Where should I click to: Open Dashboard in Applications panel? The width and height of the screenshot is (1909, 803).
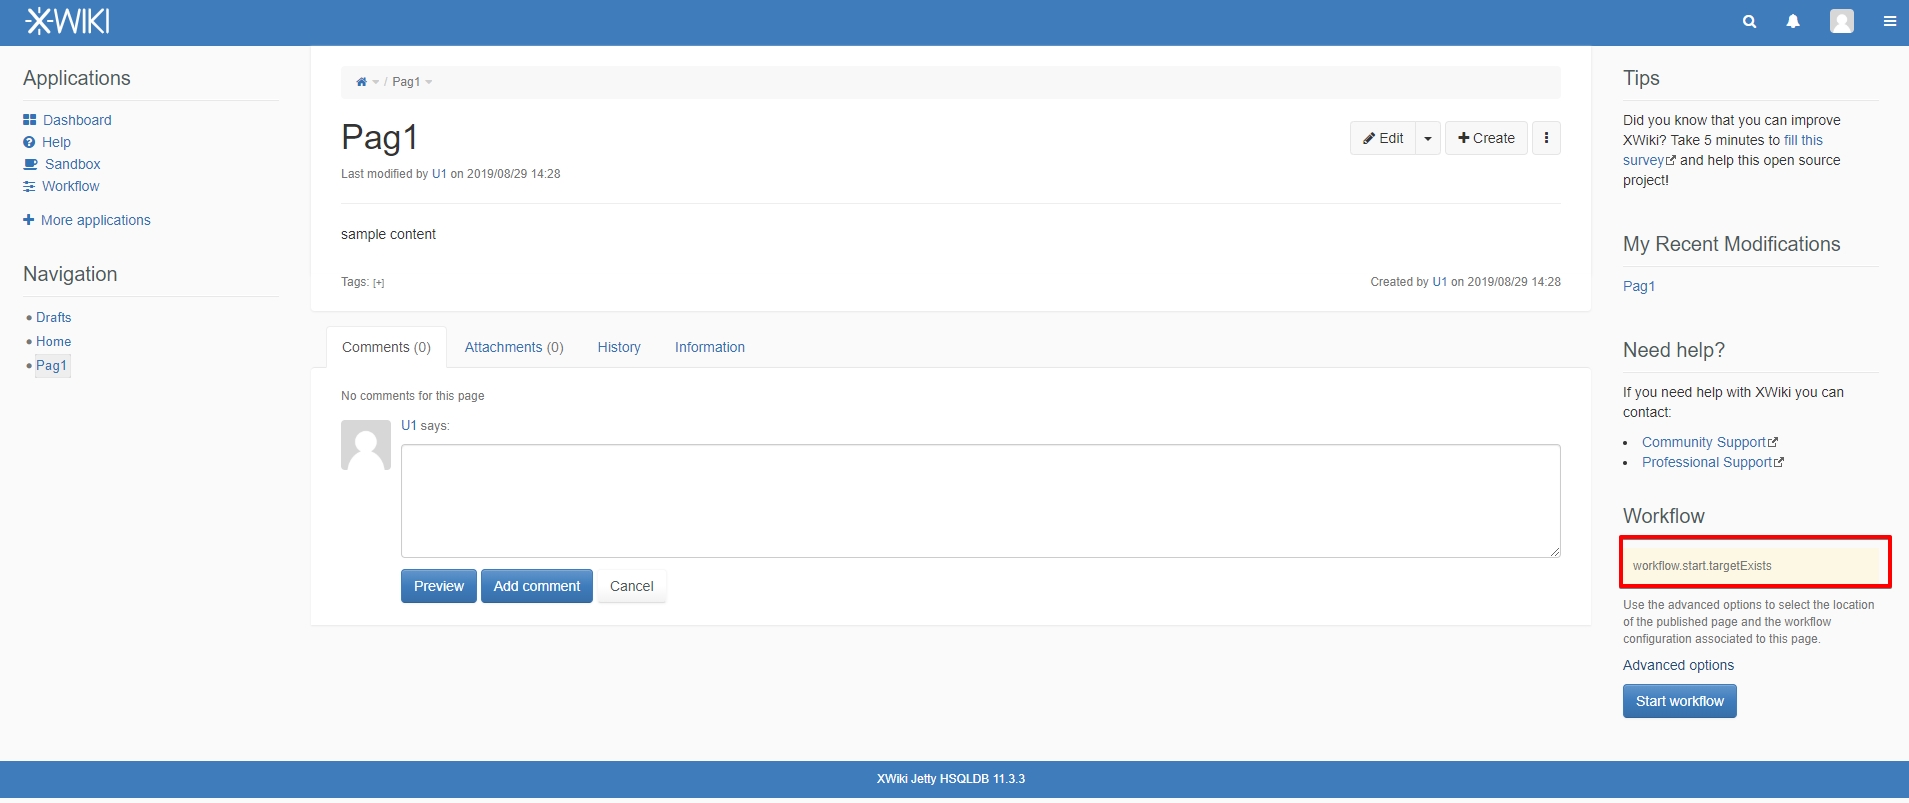[77, 120]
